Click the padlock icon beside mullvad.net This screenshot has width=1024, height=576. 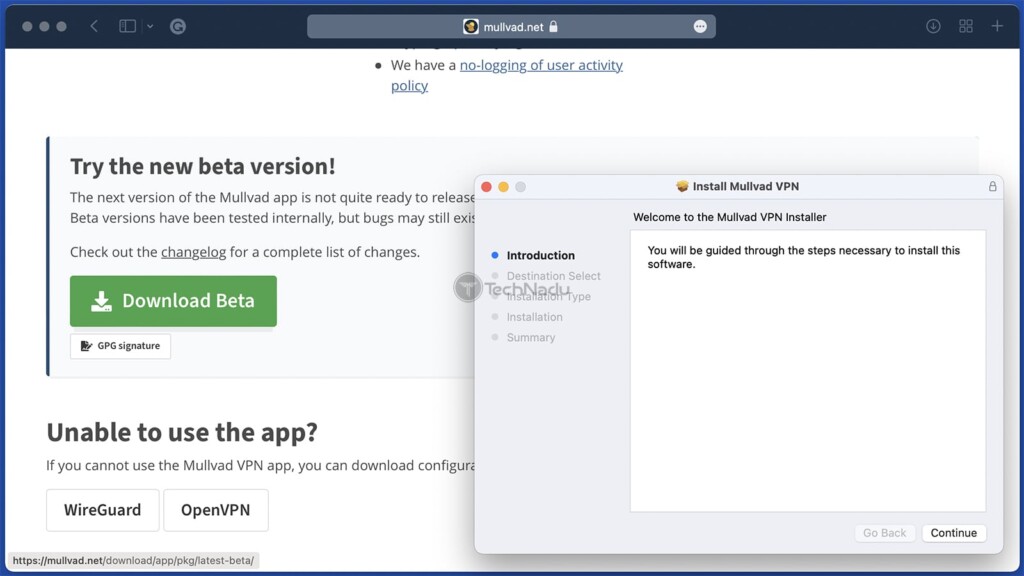point(553,27)
